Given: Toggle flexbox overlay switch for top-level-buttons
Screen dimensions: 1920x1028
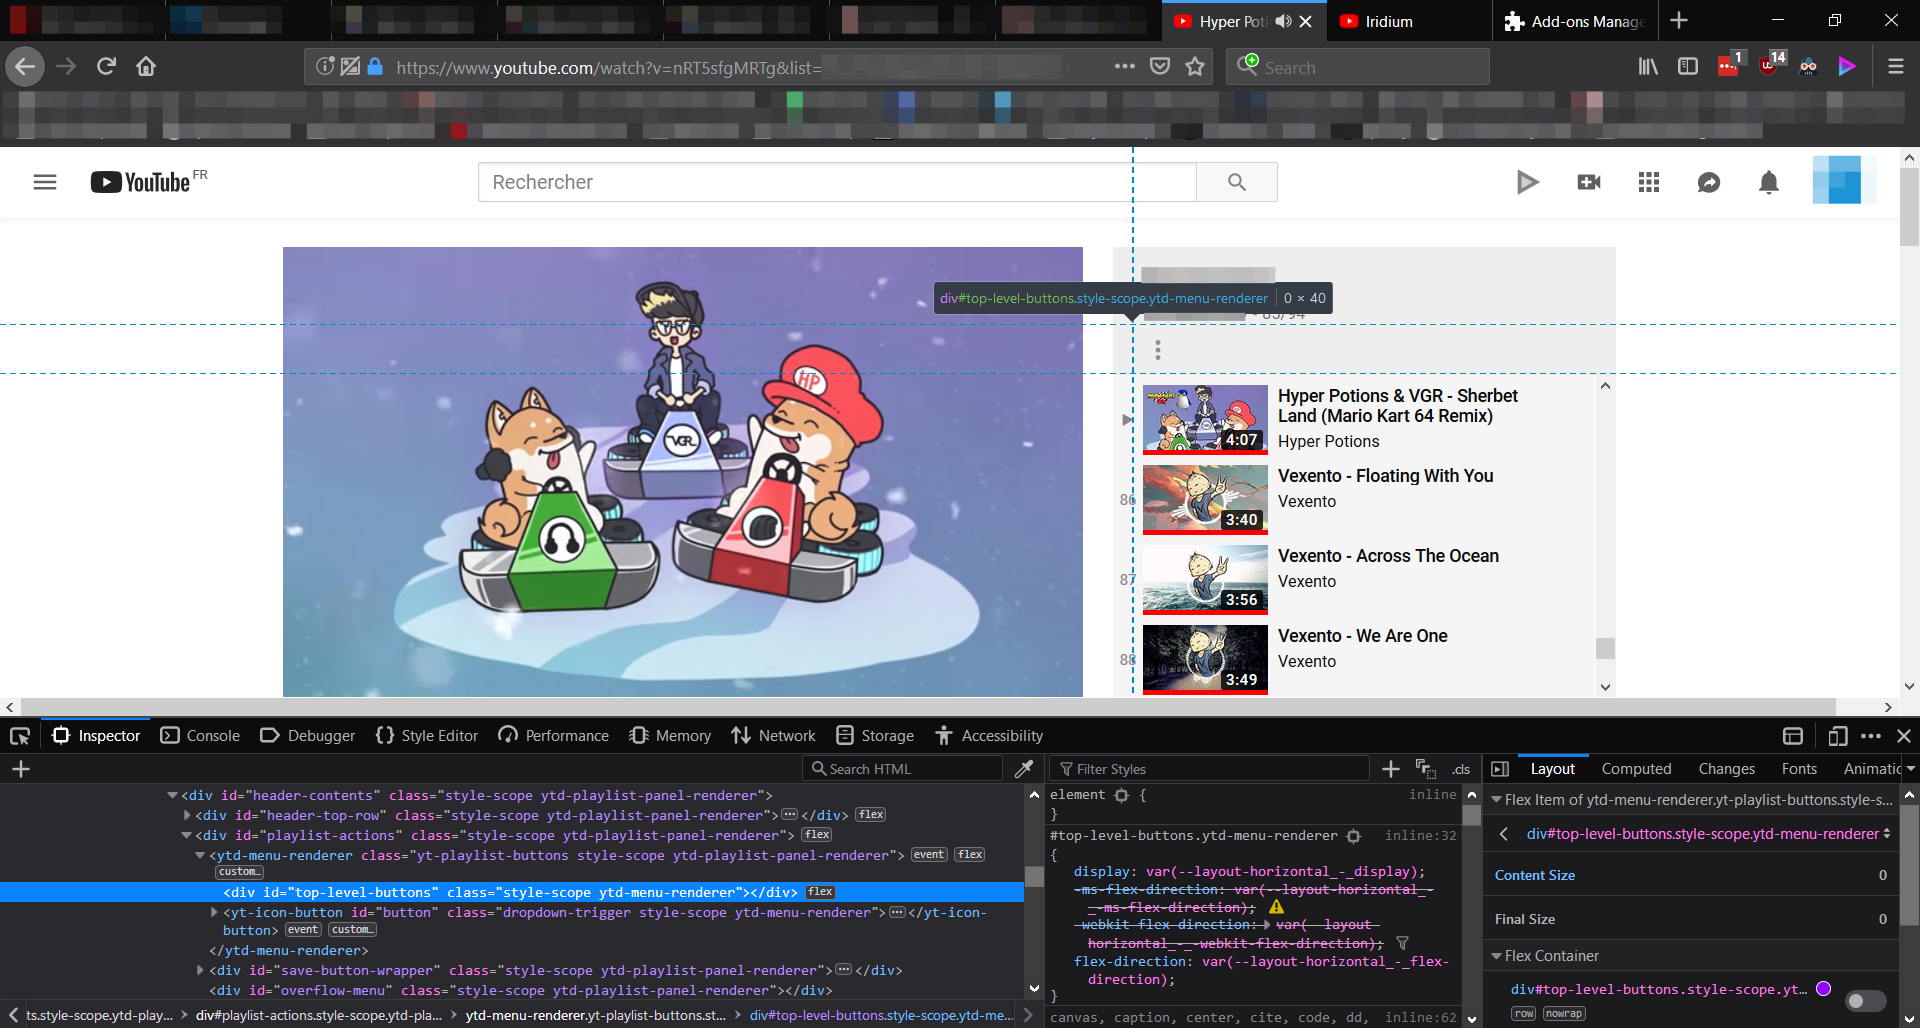Looking at the screenshot, I should pyautogui.click(x=1865, y=1000).
